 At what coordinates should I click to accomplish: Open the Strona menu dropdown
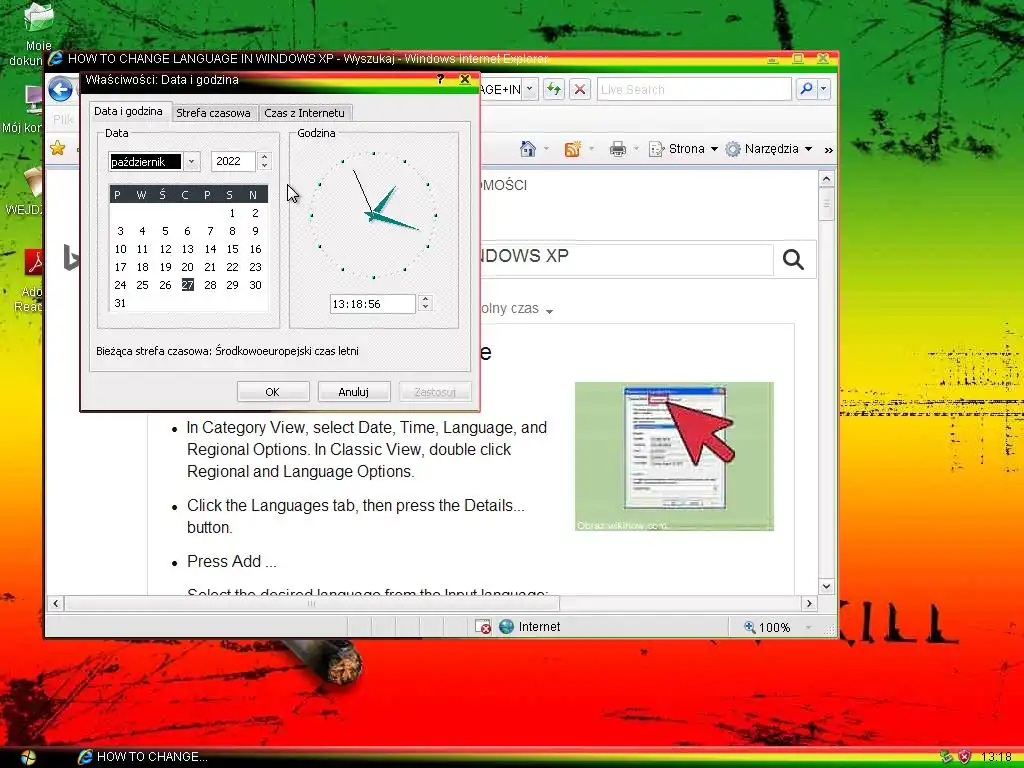684,149
